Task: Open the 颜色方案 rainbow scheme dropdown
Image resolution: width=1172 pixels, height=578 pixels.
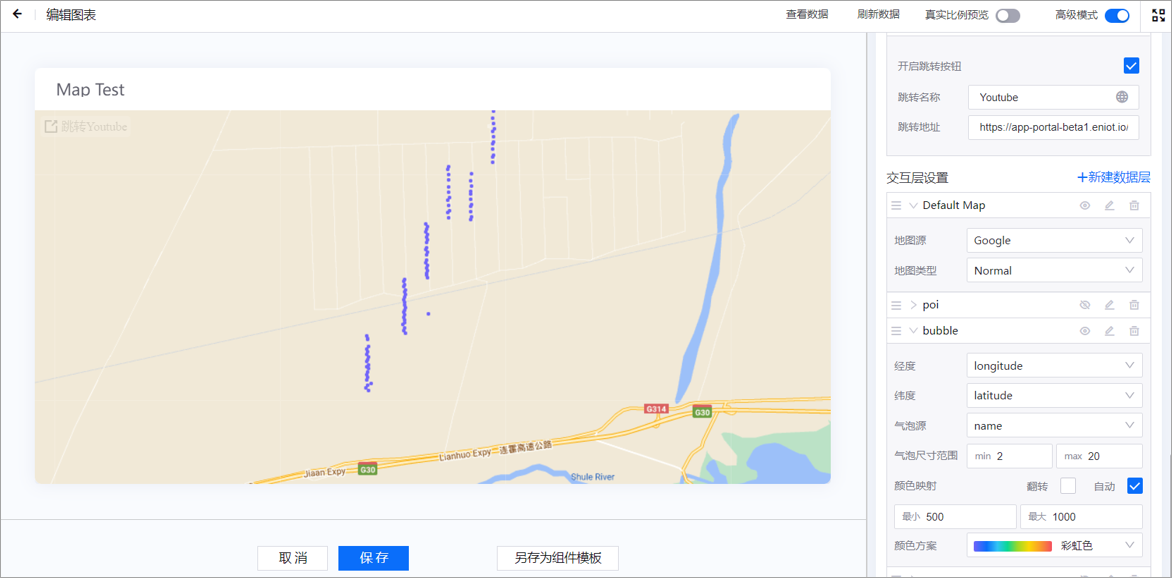Action: (1054, 546)
